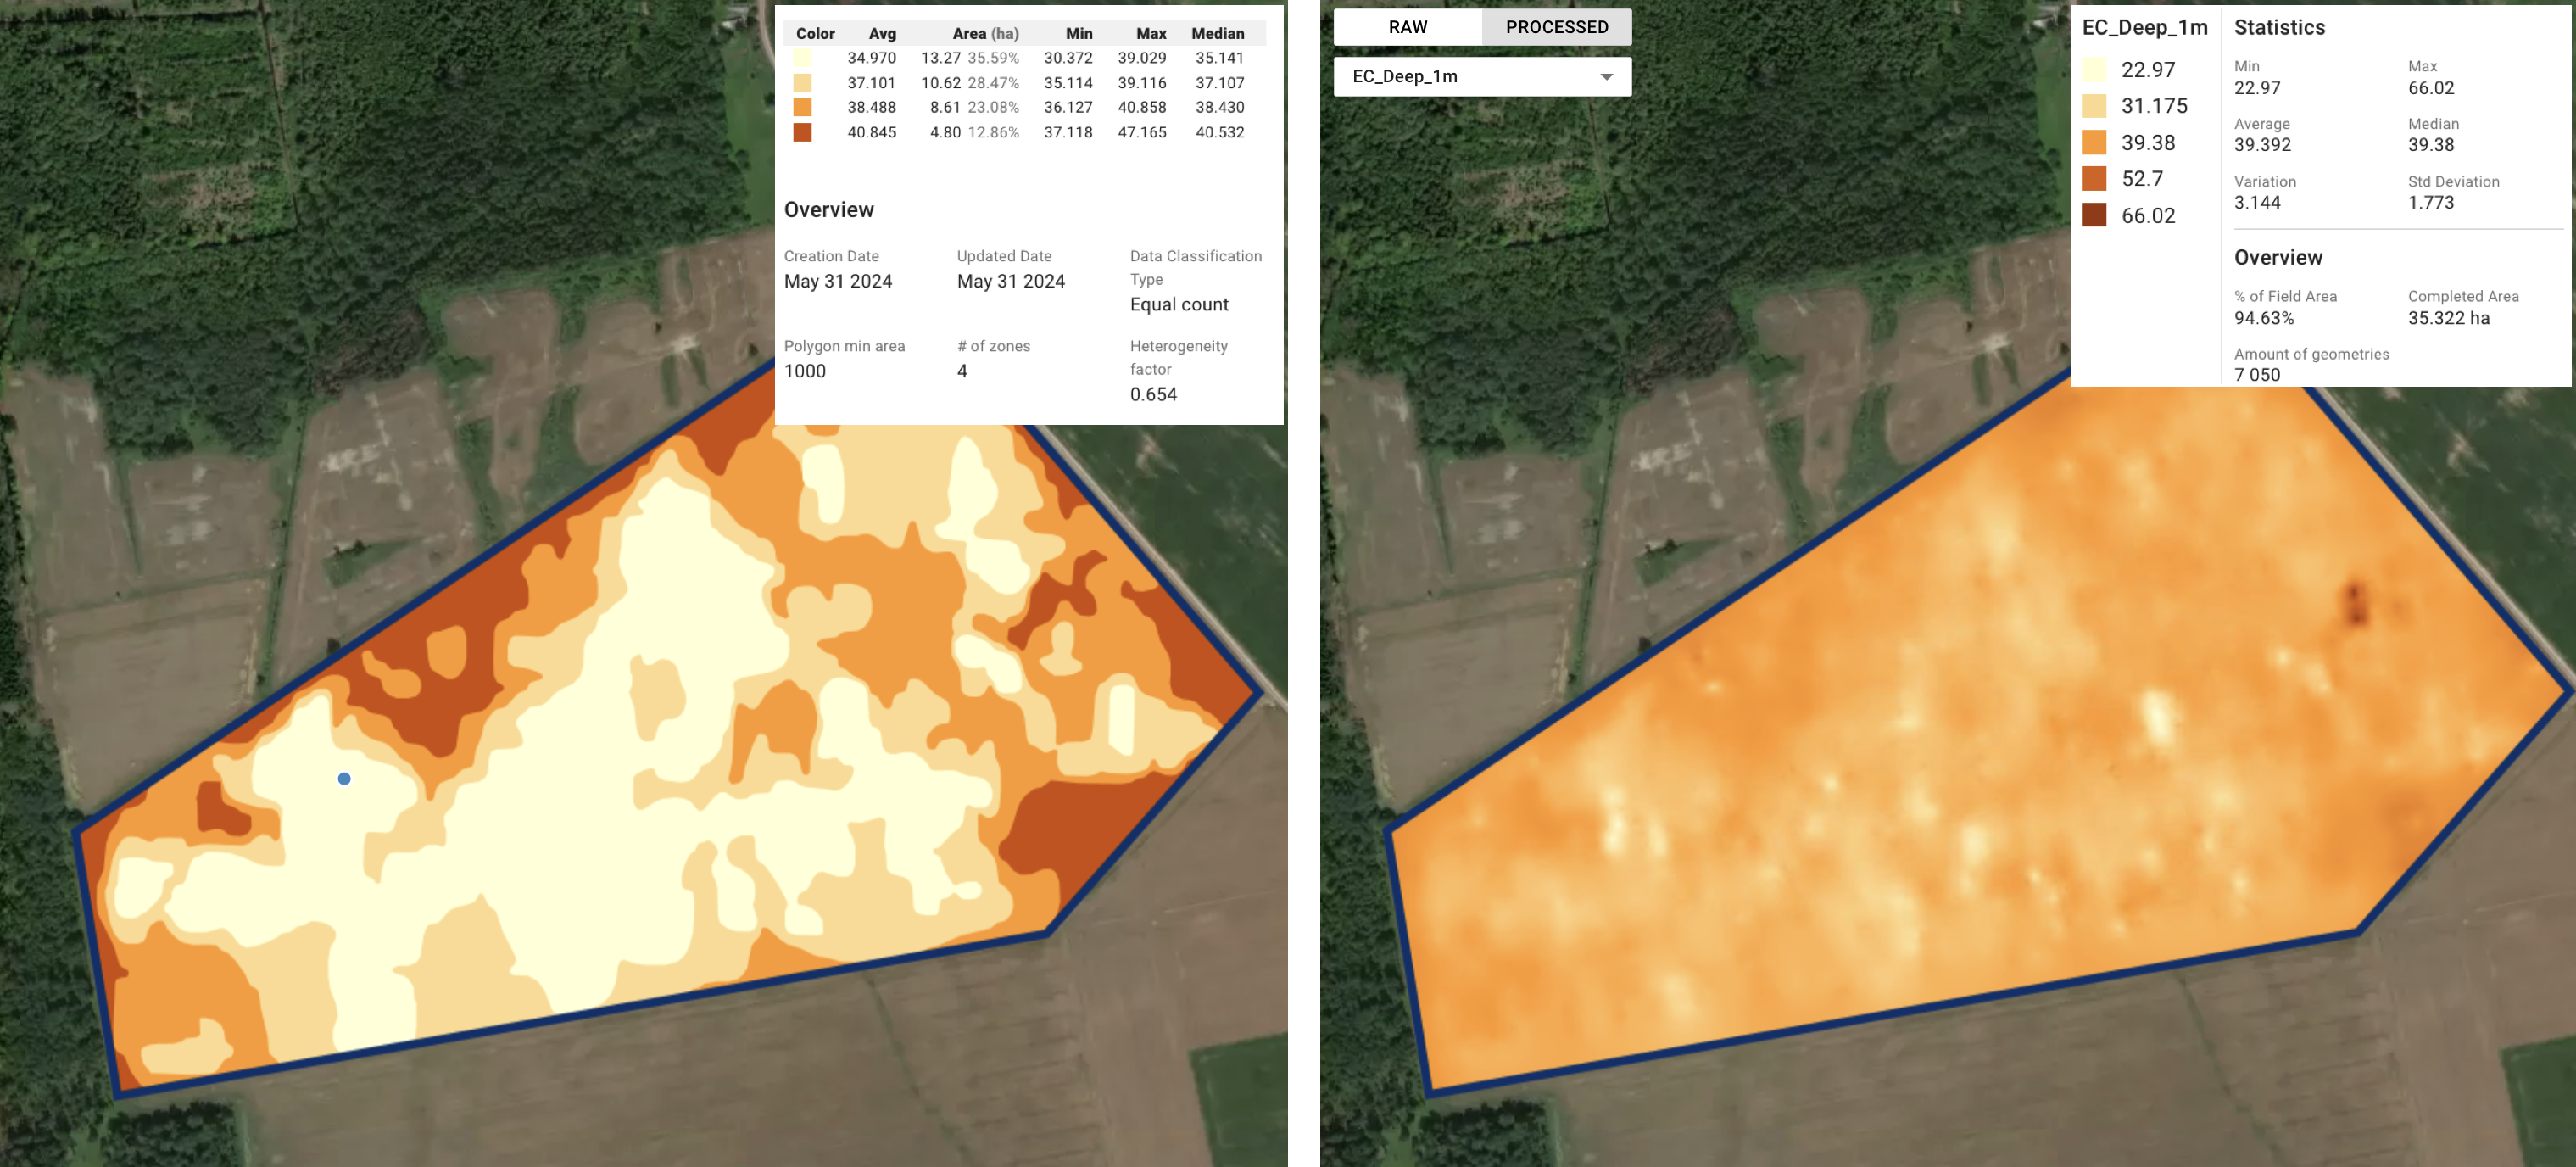
Task: Select the dark brown 40.845 zone swatch
Action: pos(802,132)
